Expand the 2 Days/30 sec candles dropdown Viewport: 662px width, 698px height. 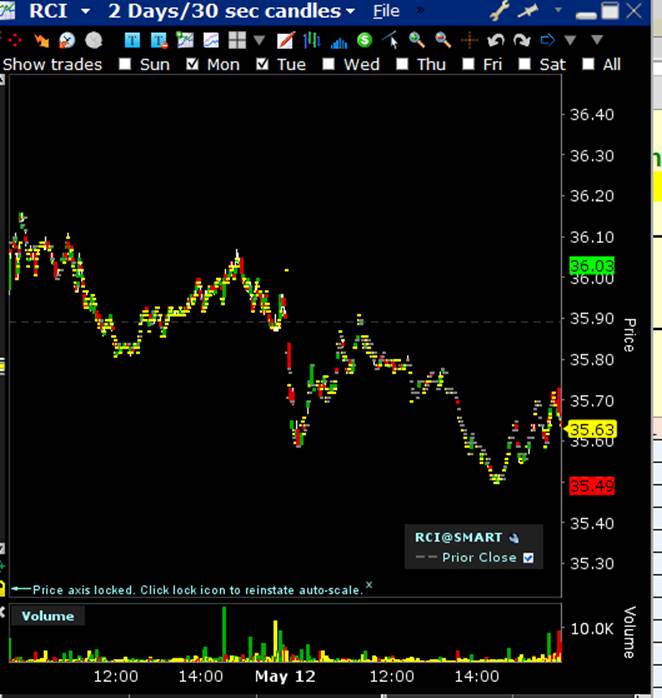pos(350,12)
